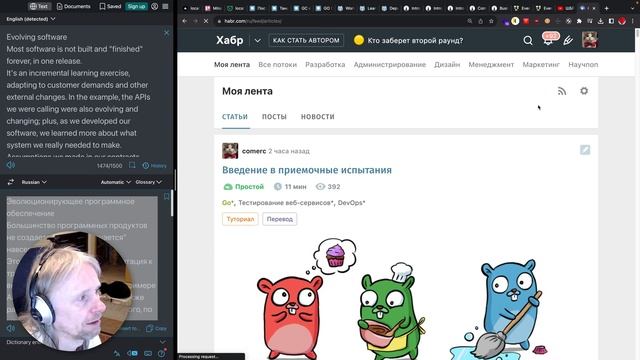Open Automatic formality dropdown

[x=116, y=182]
